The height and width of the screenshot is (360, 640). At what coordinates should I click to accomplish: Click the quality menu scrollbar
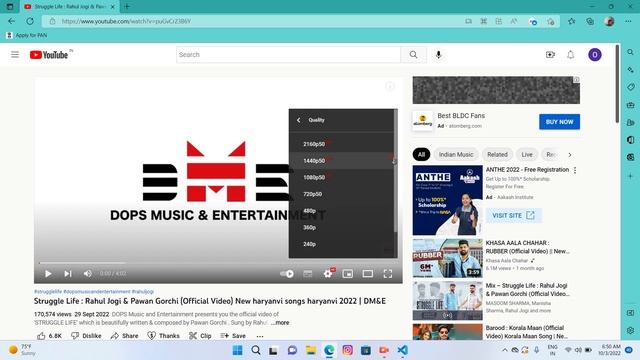pos(396,171)
